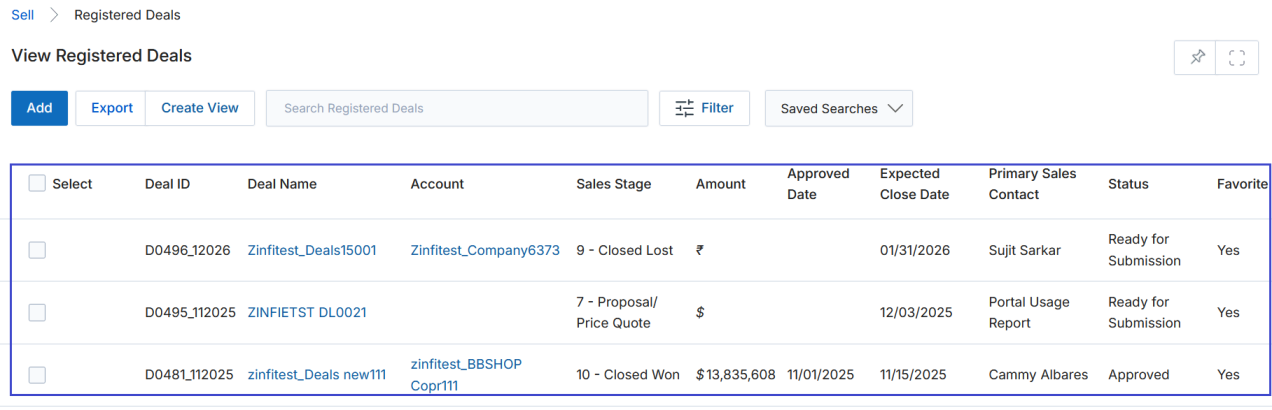Click the $13,835,608 amount cell
The image size is (1272, 410).
click(x=736, y=375)
